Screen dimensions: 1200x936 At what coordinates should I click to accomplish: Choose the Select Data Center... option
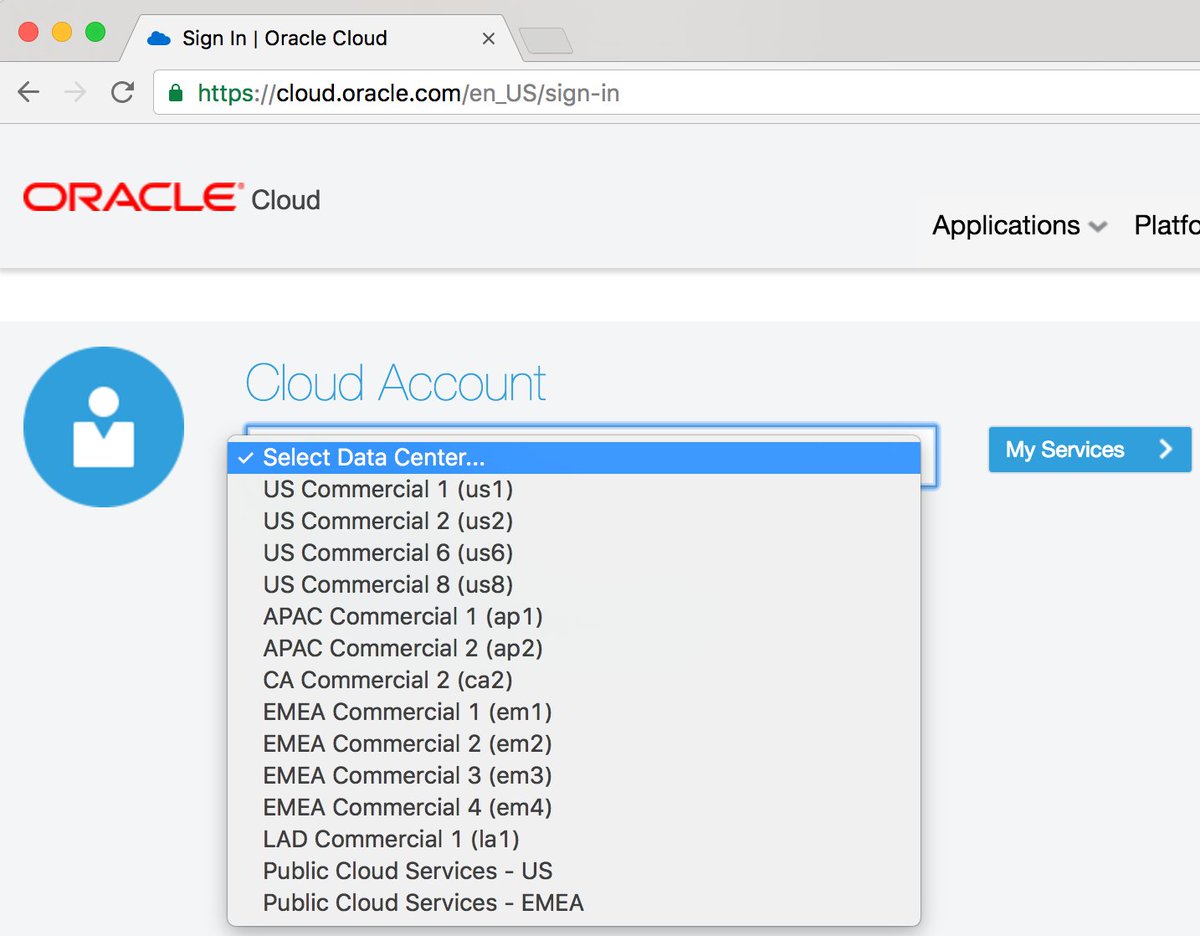coord(574,458)
